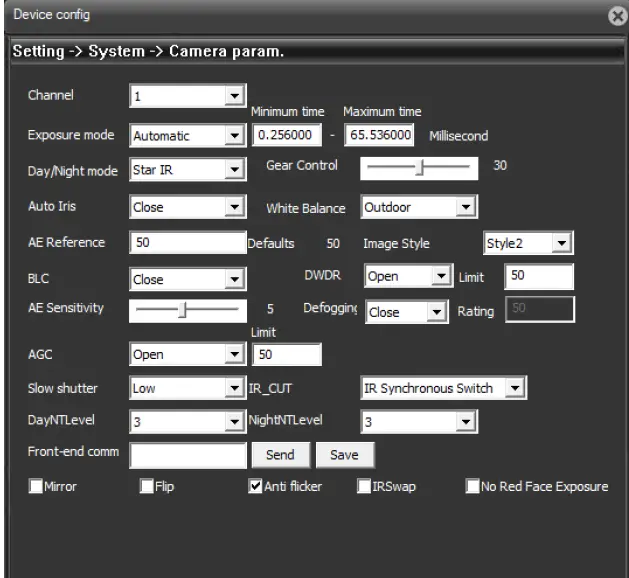Toggle the Mirror checkbox
Image resolution: width=629 pixels, height=578 pixels.
coord(36,486)
